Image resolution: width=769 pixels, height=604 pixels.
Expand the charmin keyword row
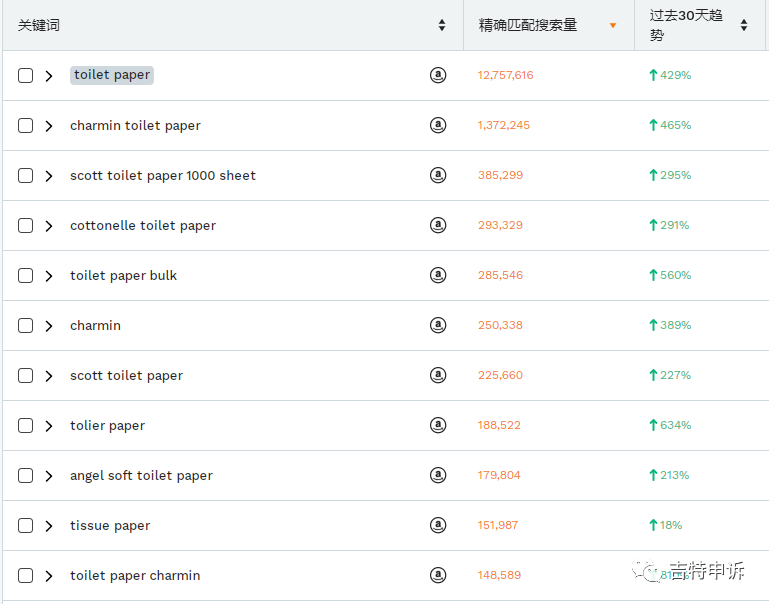49,326
